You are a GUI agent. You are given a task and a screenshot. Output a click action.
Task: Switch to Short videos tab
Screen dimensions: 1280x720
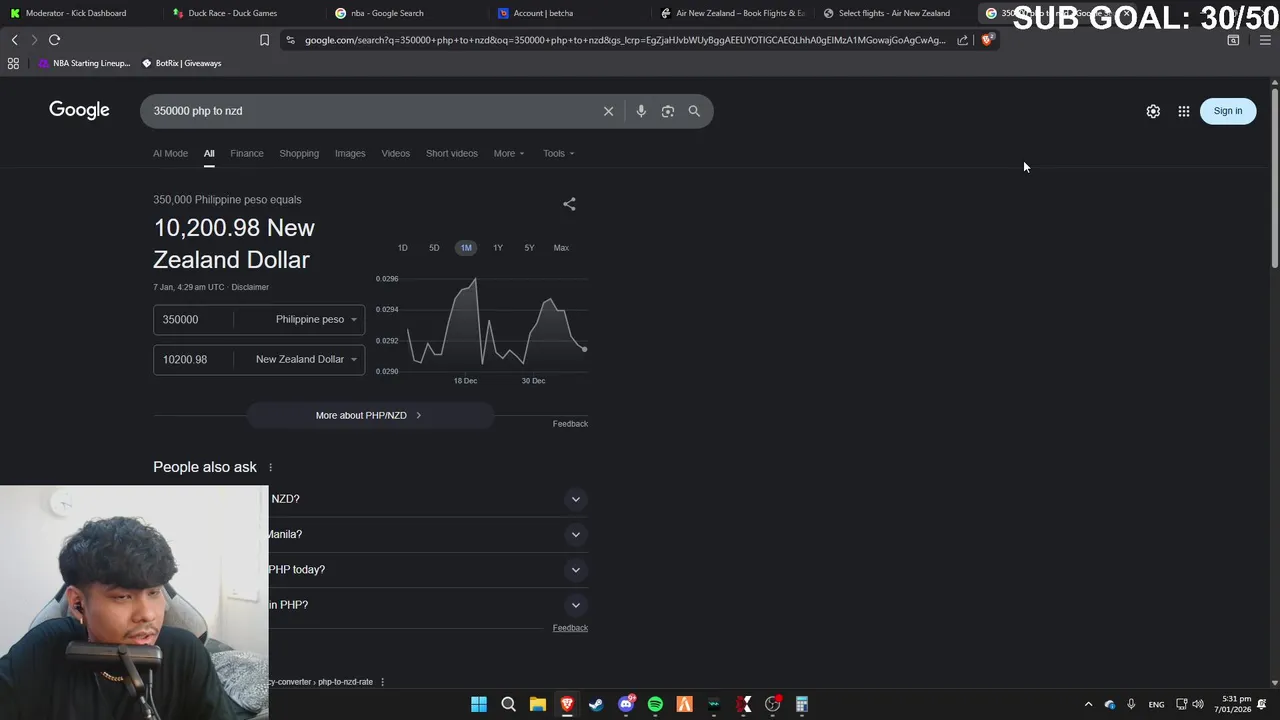[x=452, y=153]
